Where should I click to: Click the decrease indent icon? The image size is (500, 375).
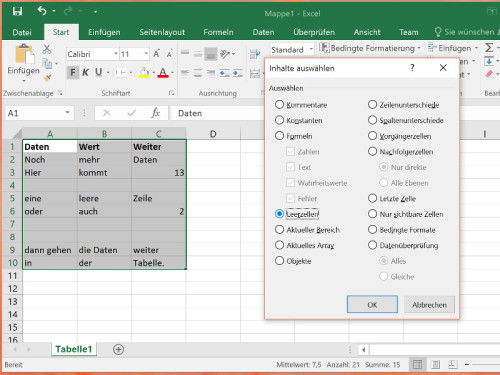pos(224,73)
